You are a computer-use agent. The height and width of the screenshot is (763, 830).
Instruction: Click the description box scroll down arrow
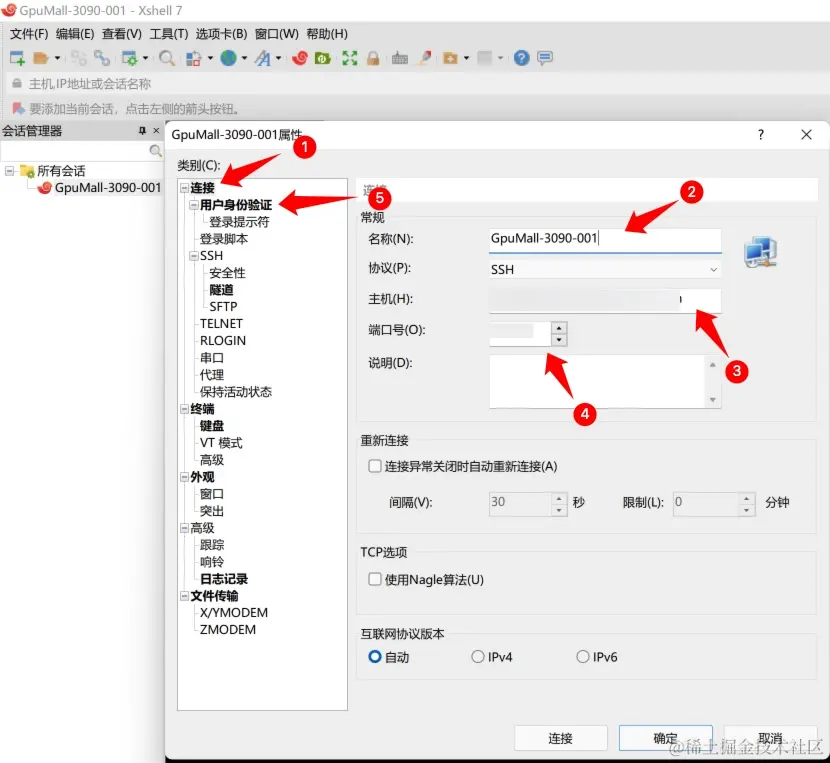point(713,400)
